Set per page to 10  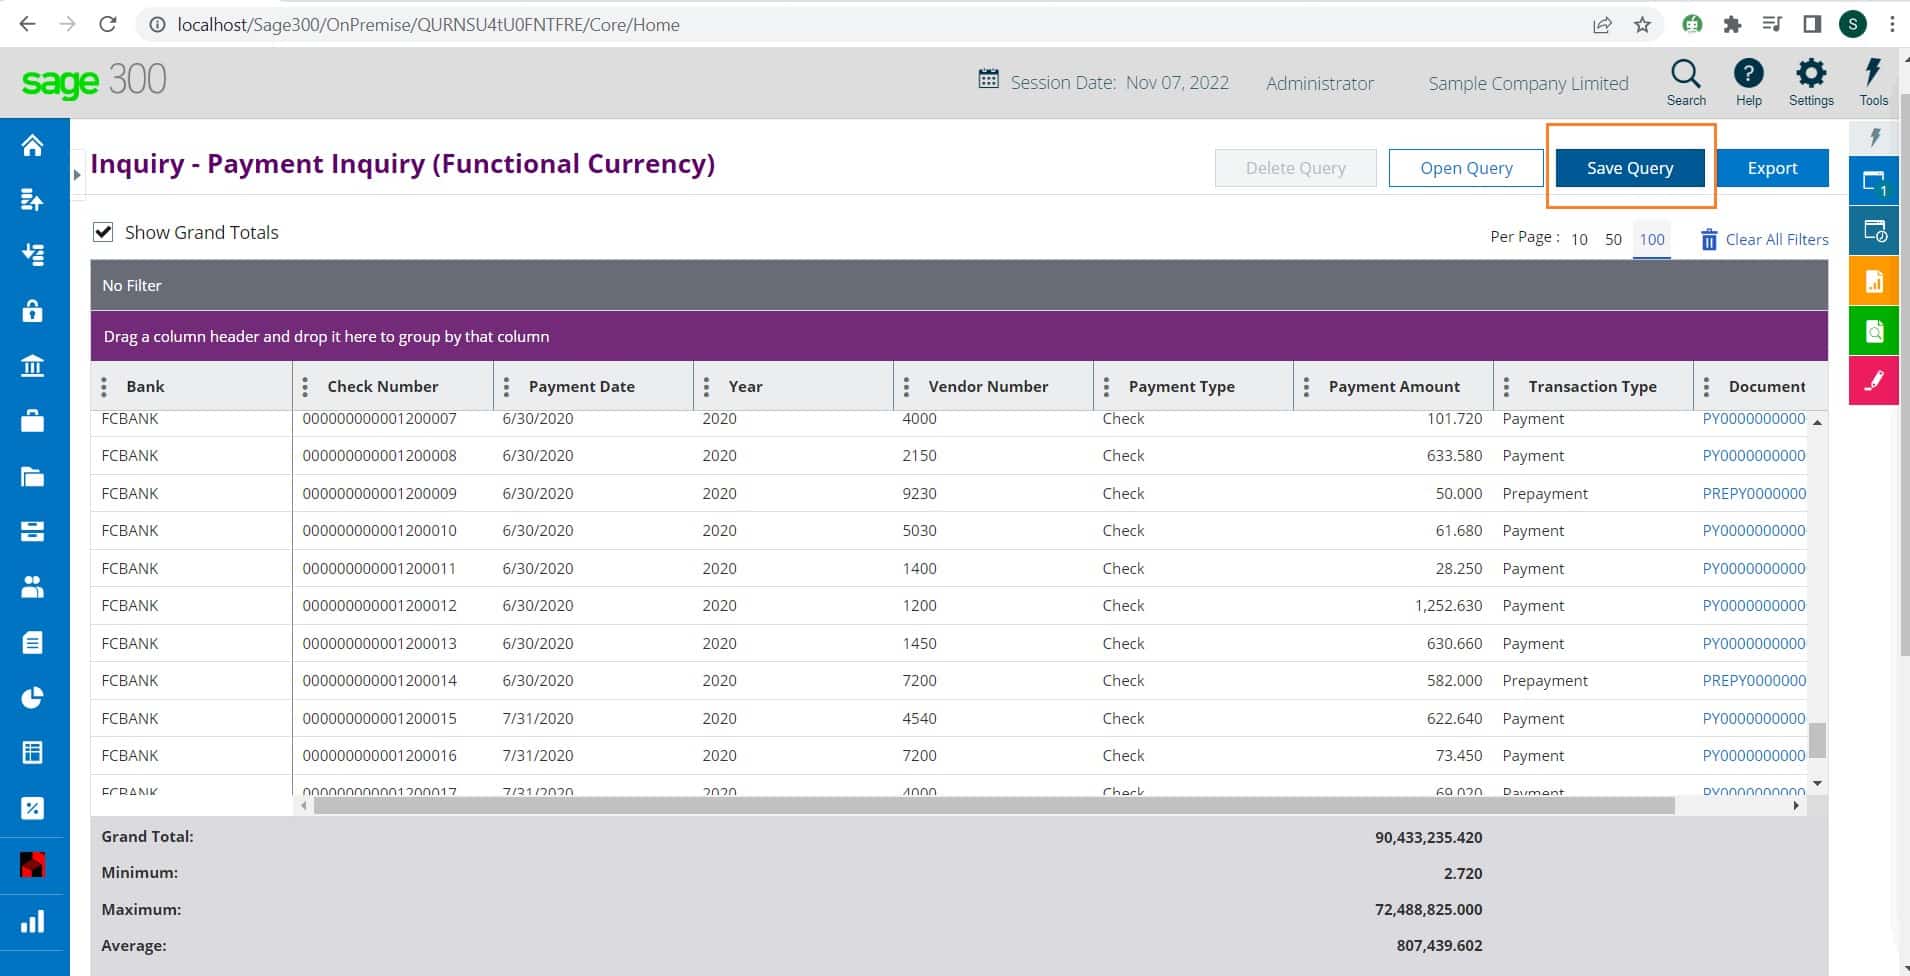(1579, 240)
